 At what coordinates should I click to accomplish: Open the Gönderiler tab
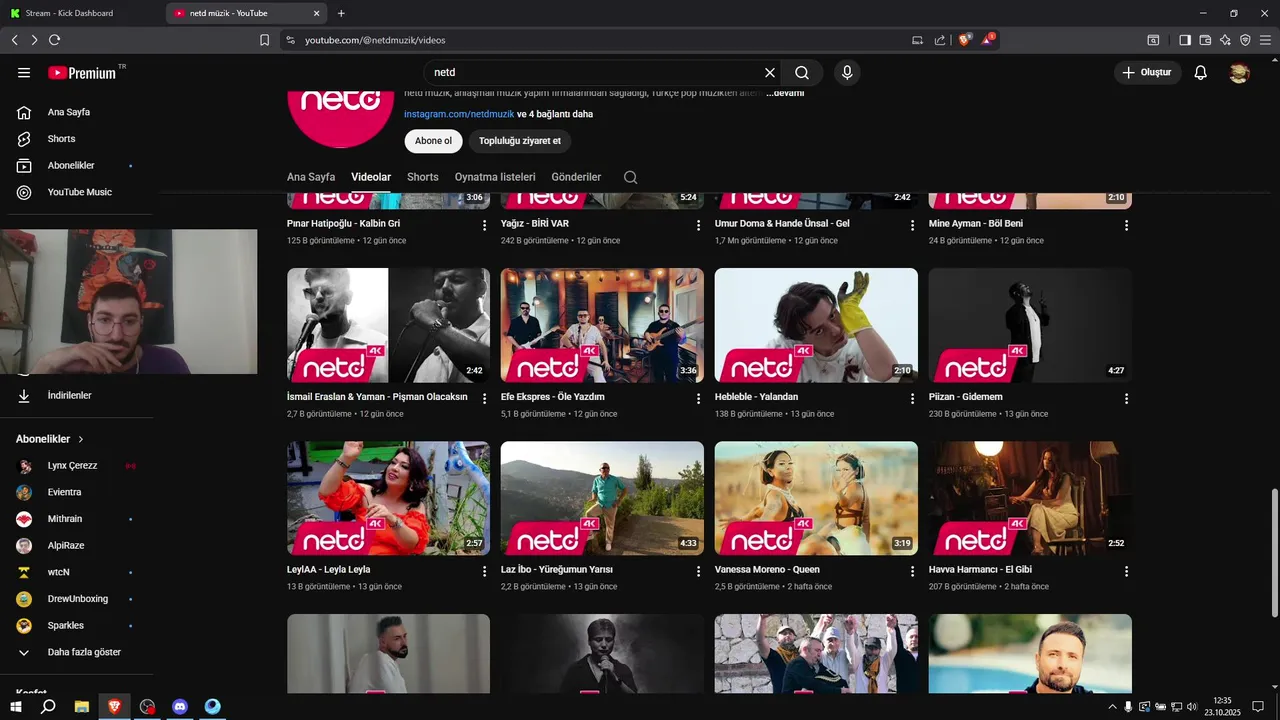[x=576, y=177]
